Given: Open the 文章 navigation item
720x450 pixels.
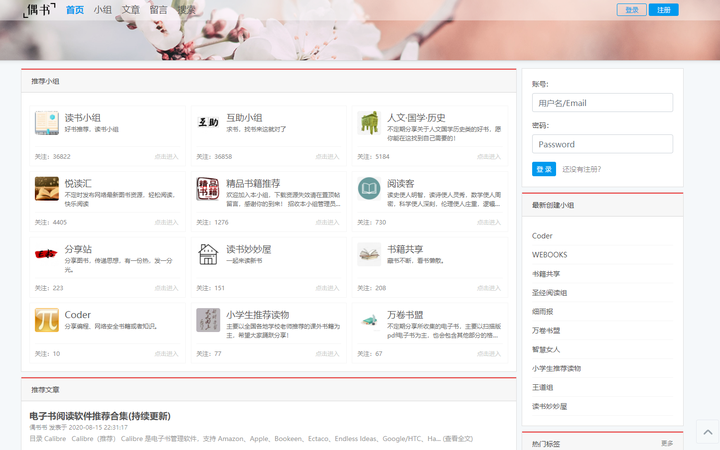Looking at the screenshot, I should 130,10.
